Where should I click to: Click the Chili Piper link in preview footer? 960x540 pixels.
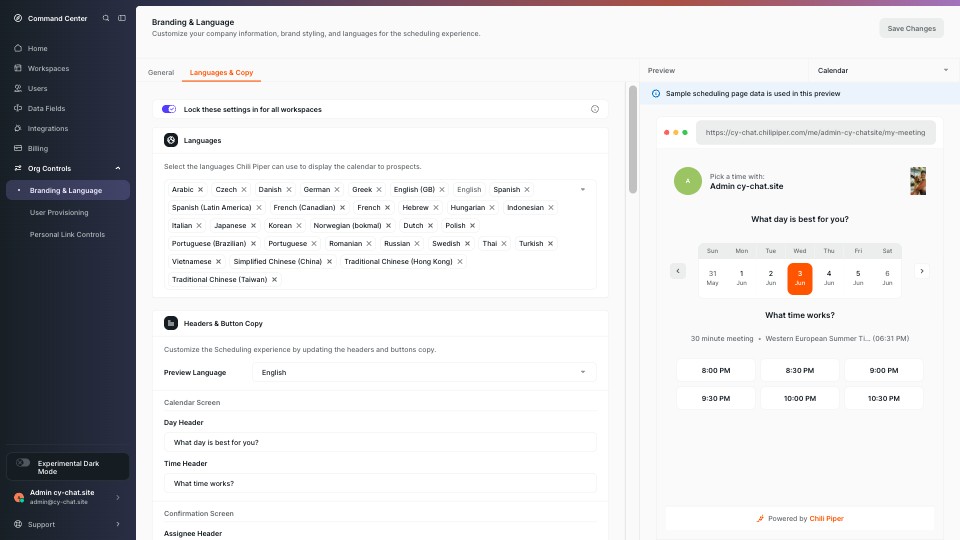pyautogui.click(x=827, y=519)
